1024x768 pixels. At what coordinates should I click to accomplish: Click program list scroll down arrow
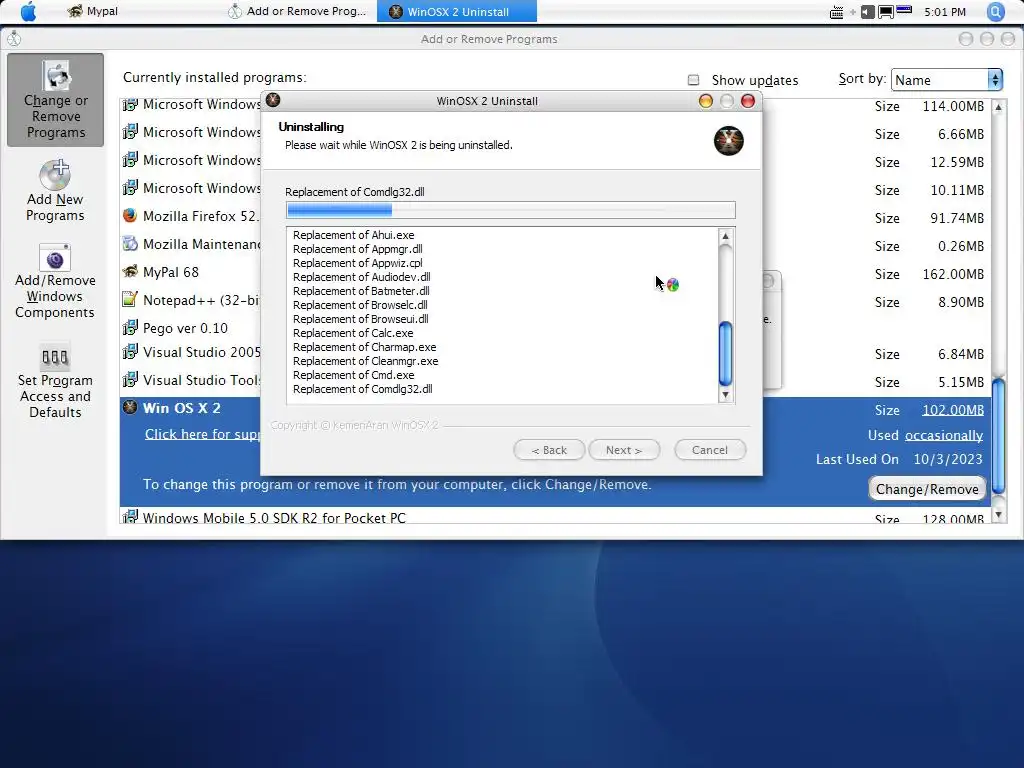[x=998, y=515]
